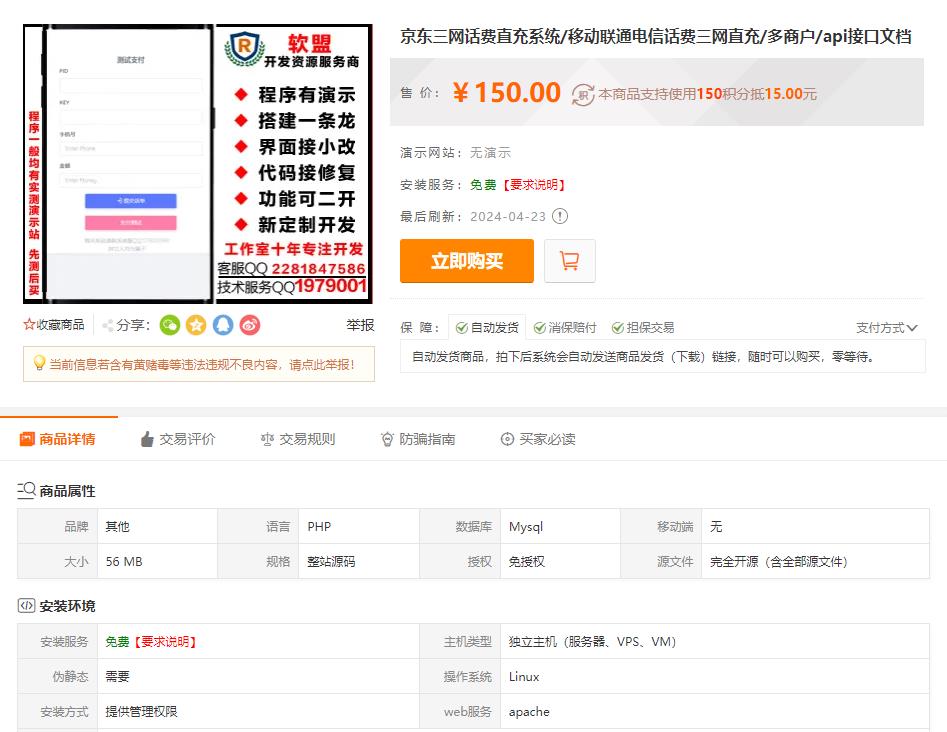Switch to the 交易评价 tab
This screenshot has height=732, width=947.
[178, 439]
